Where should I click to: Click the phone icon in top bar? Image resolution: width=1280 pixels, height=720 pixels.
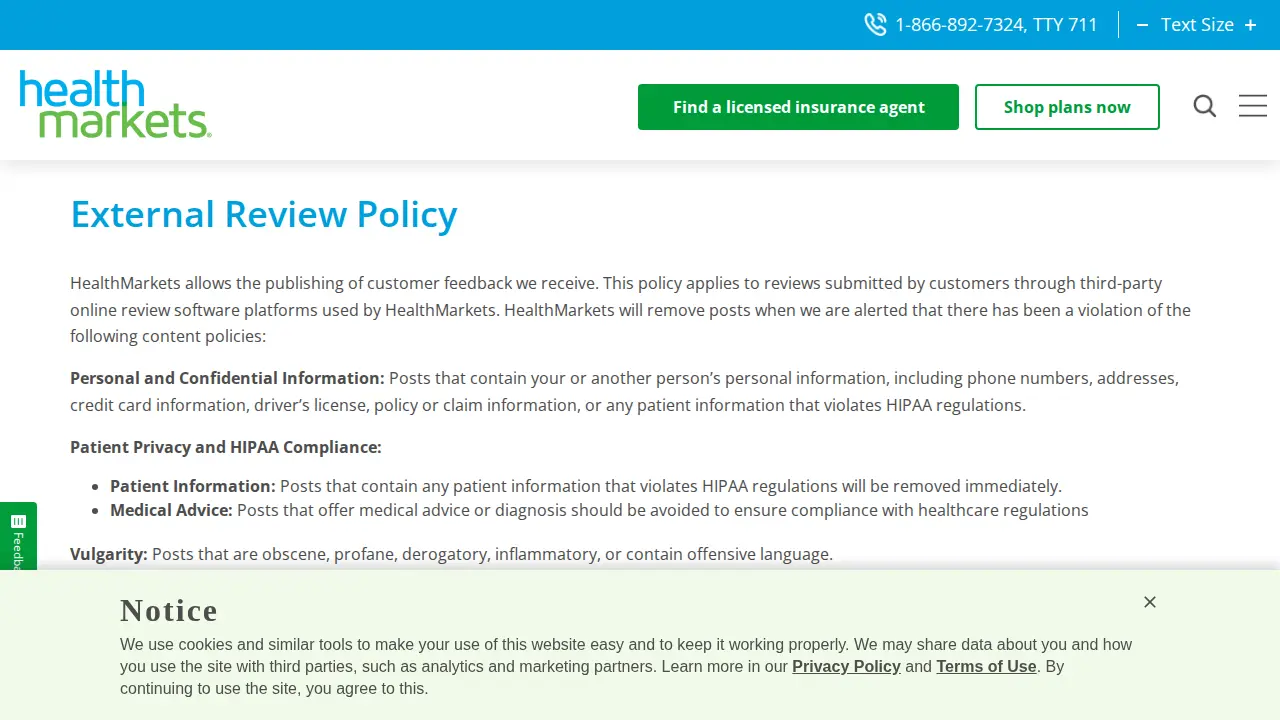pos(875,25)
